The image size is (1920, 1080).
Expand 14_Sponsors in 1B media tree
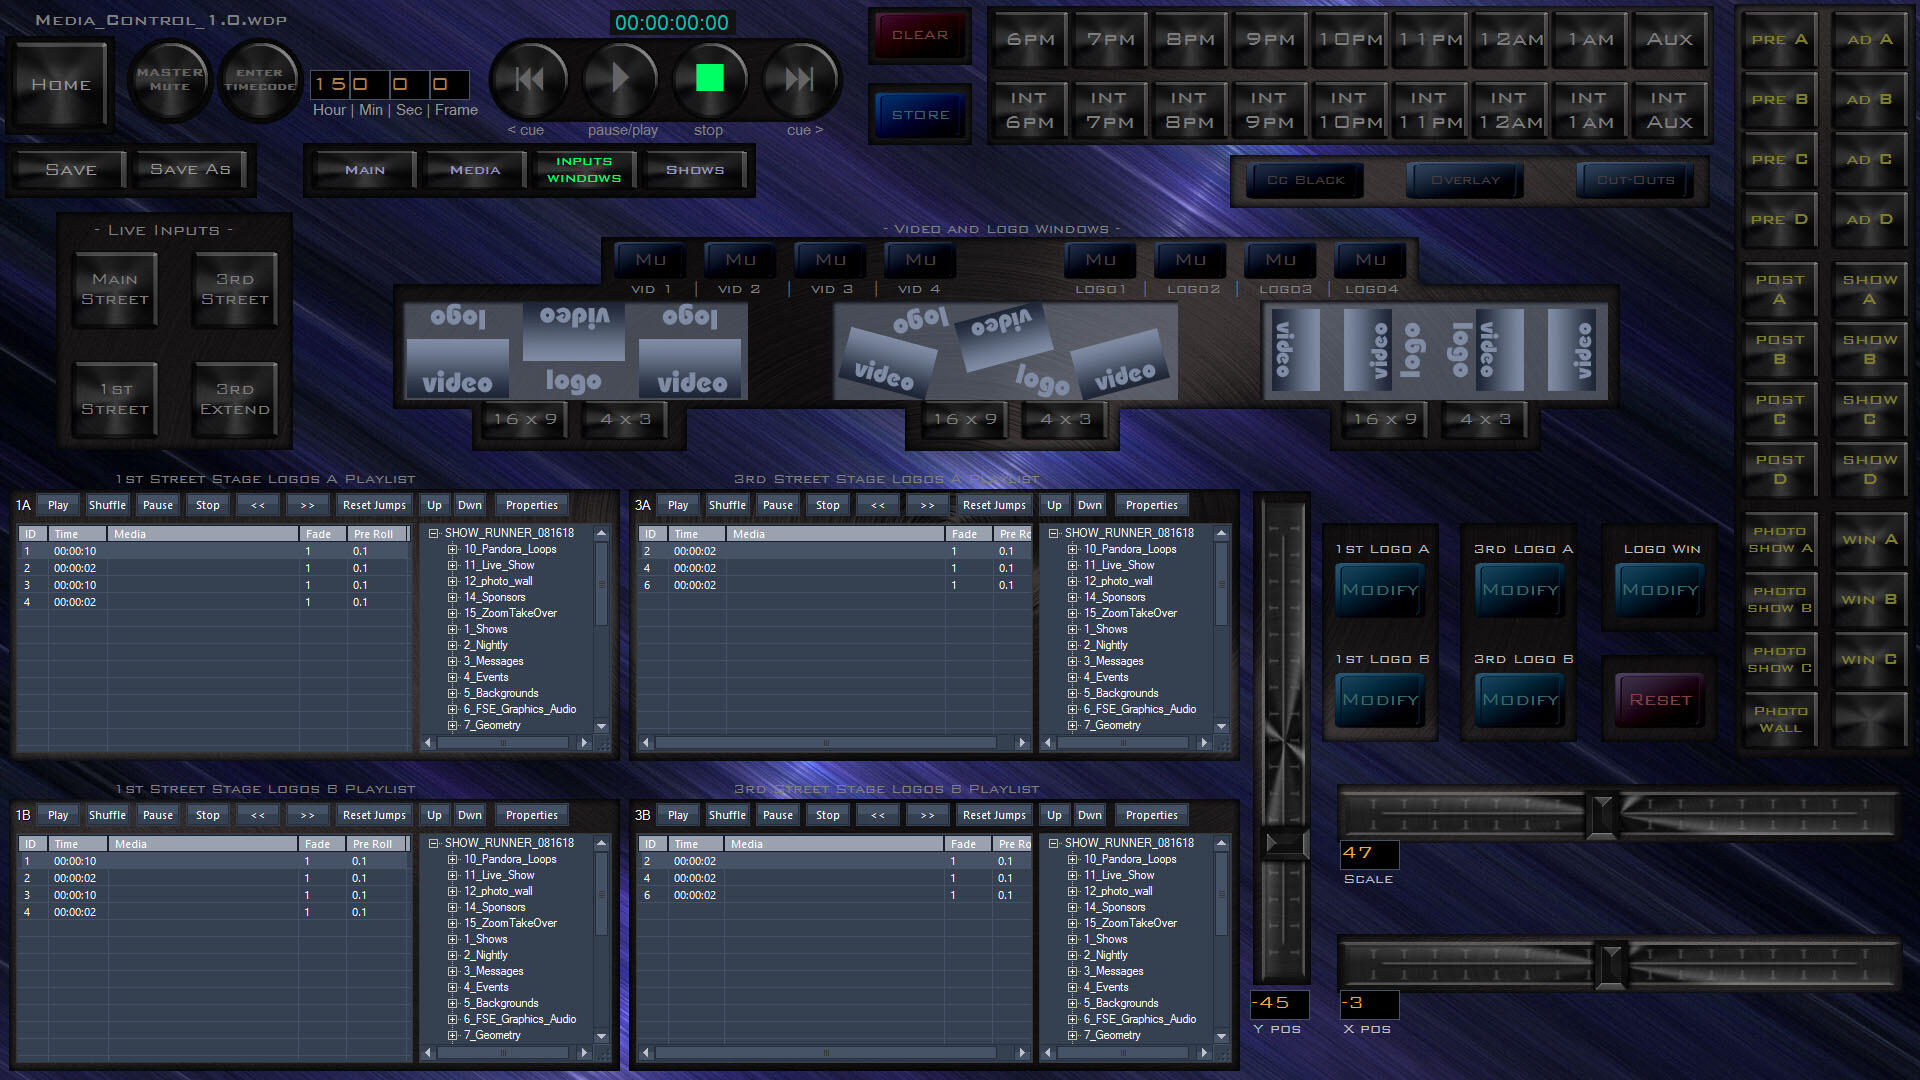tap(453, 907)
